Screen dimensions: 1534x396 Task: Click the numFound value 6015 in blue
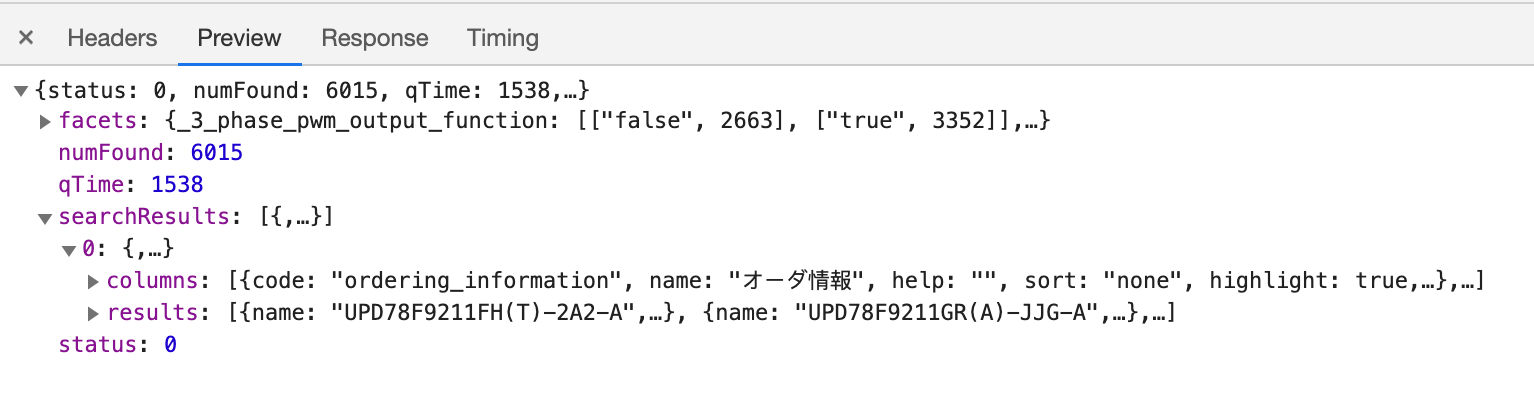(217, 154)
